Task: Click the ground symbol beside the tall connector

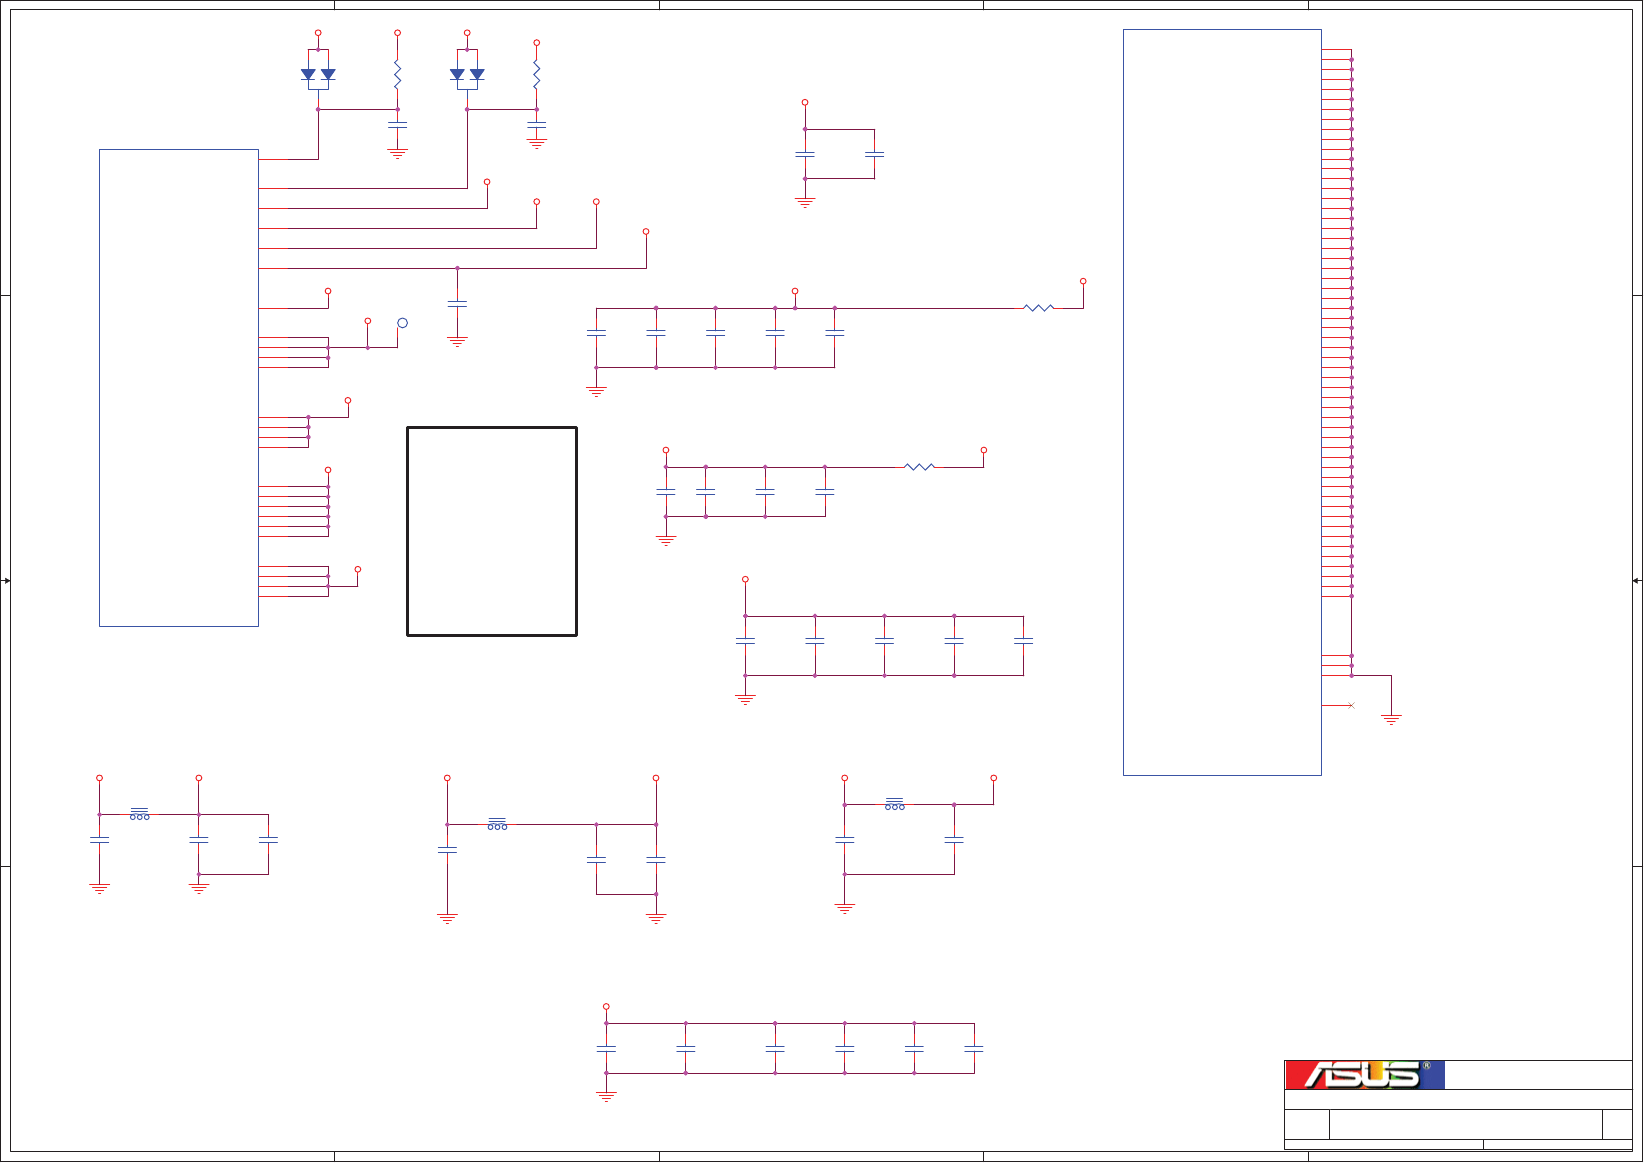Action: 1391,719
